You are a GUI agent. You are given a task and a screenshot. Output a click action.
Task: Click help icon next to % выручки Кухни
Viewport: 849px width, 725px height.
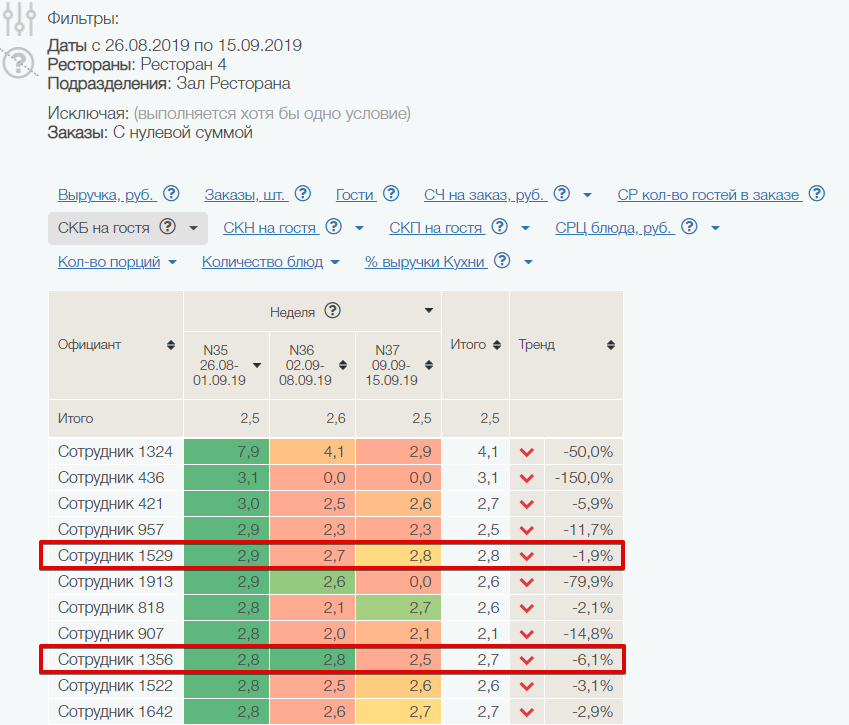pos(502,262)
